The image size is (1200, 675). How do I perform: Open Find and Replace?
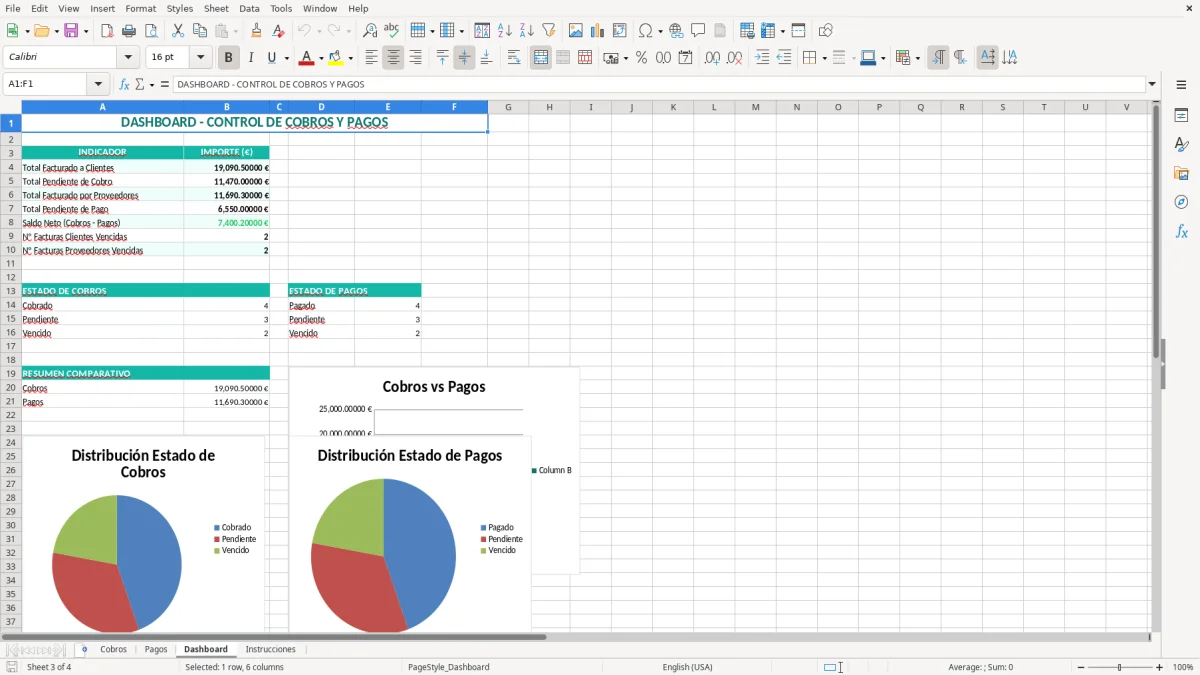pos(370,31)
